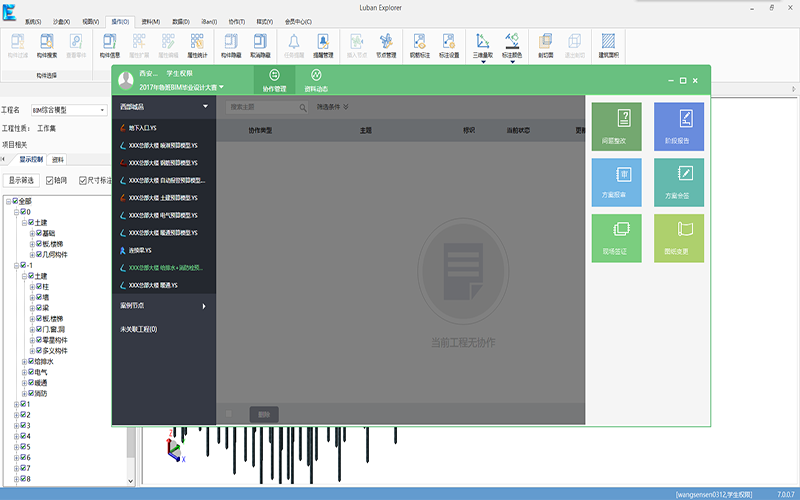Open the 图纸变更 tile
The width and height of the screenshot is (800, 500).
click(679, 238)
